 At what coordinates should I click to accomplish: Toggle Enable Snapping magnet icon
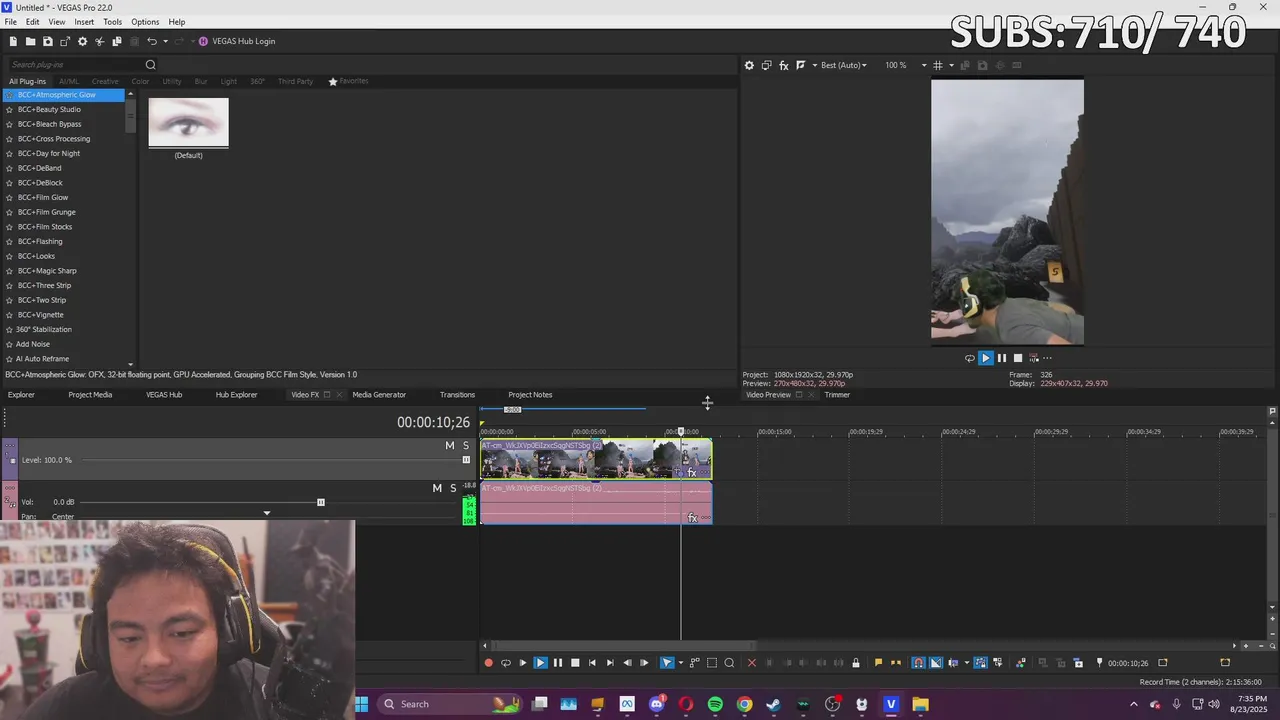coord(918,663)
